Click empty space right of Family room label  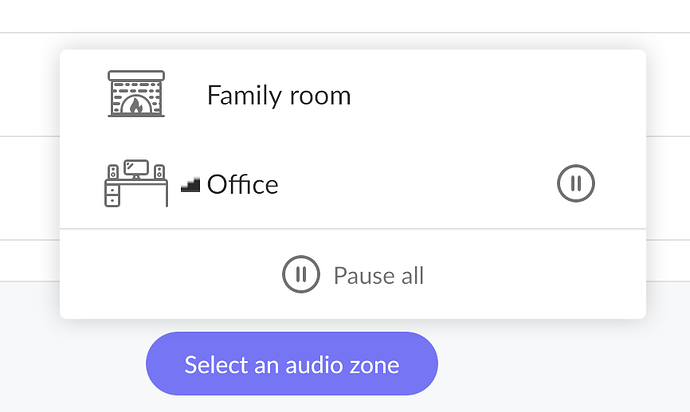click(497, 95)
